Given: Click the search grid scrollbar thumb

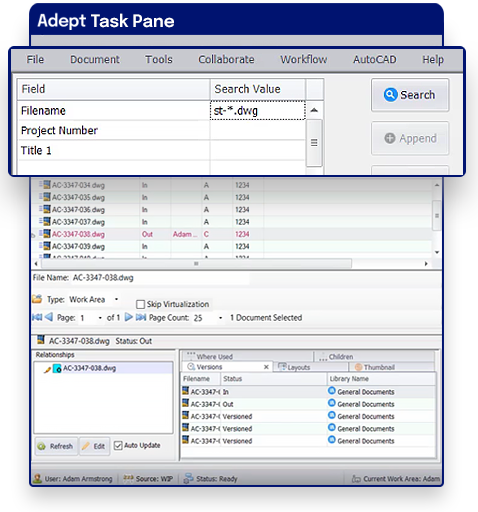Looking at the screenshot, I should 314,143.
